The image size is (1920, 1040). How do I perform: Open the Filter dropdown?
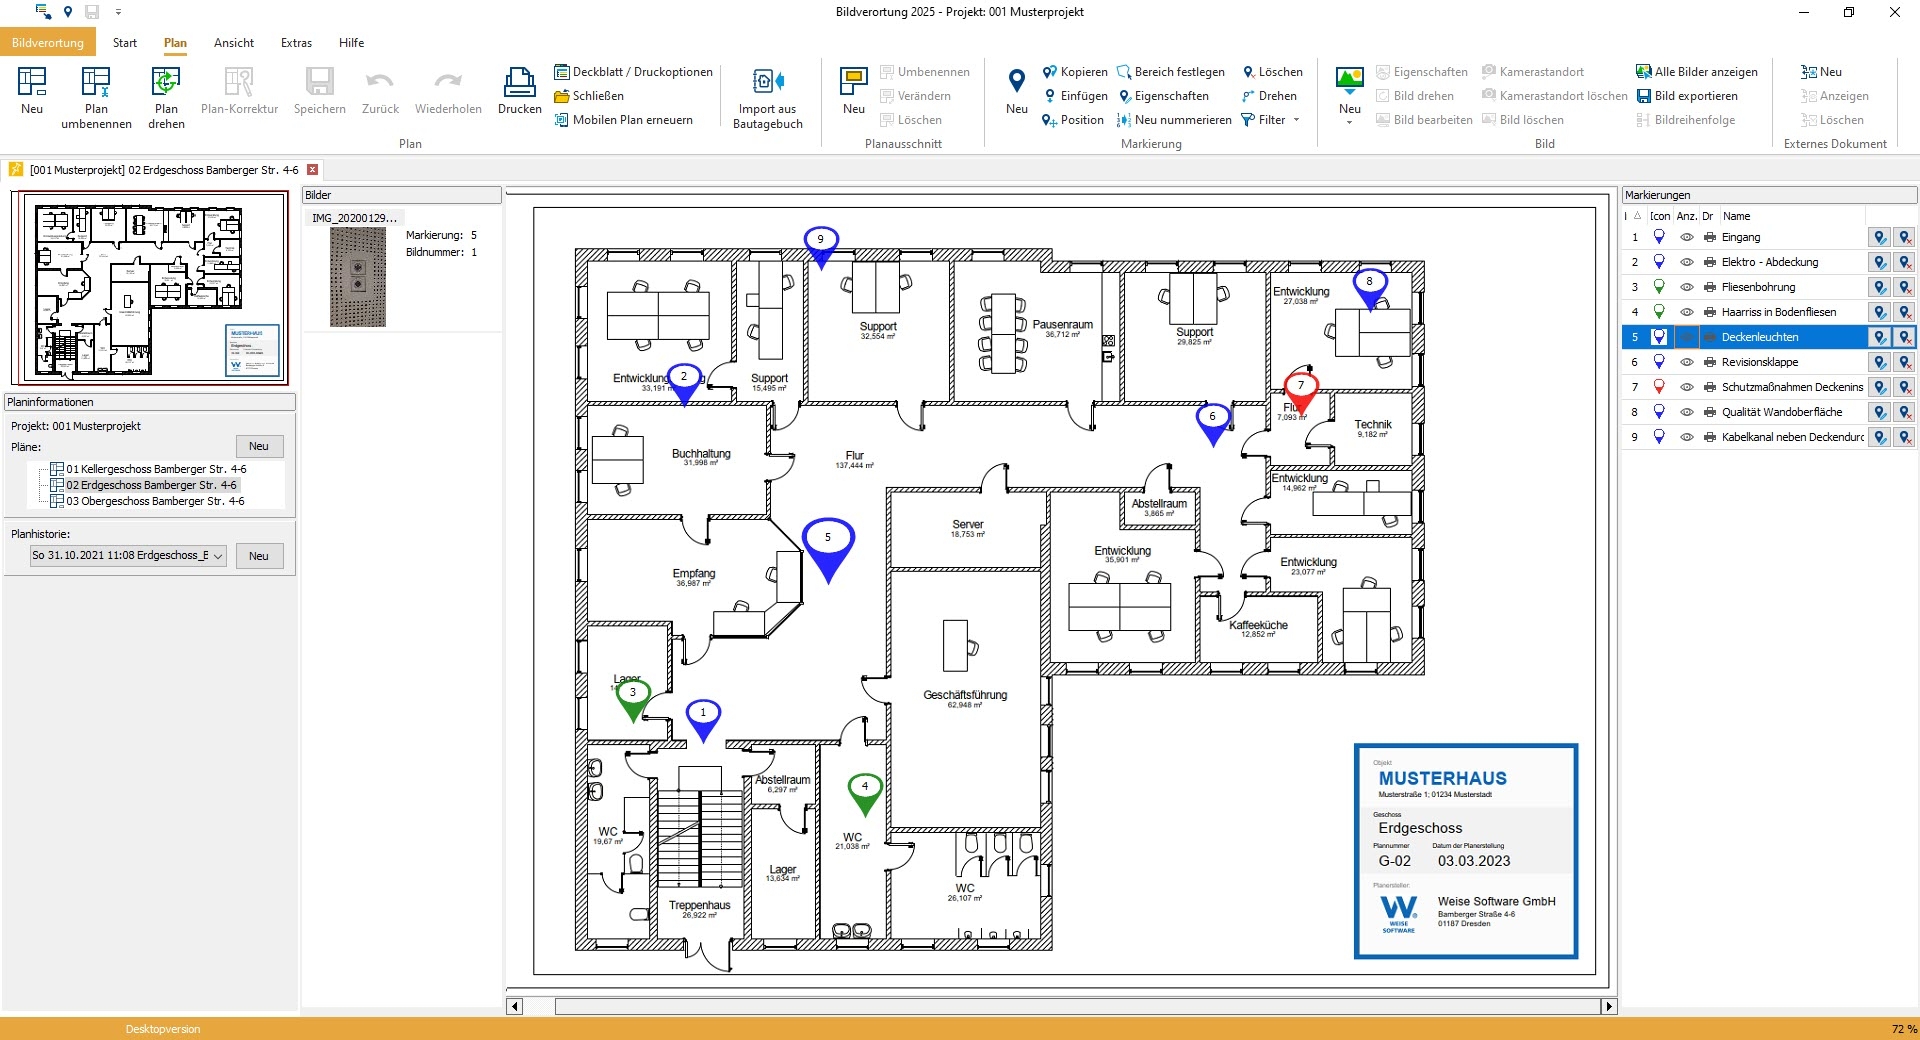tap(1270, 120)
